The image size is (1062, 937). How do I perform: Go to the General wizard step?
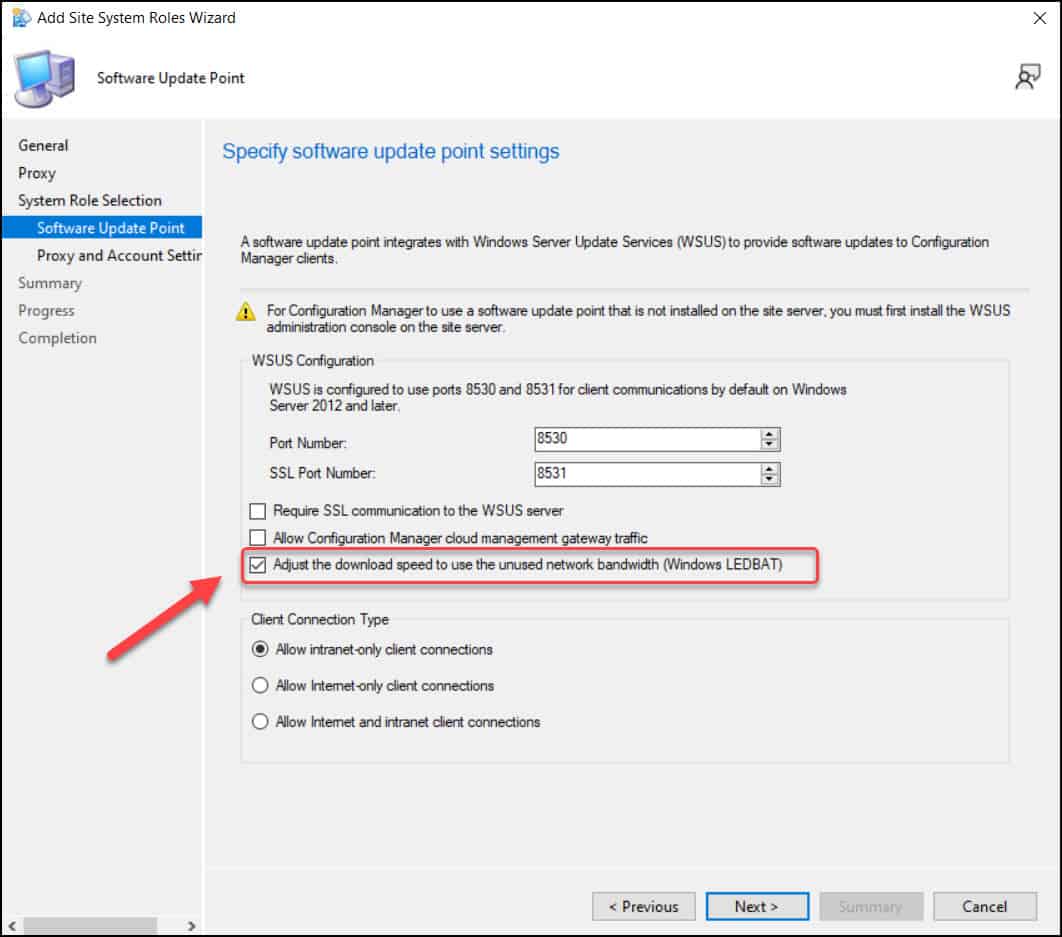pos(43,146)
